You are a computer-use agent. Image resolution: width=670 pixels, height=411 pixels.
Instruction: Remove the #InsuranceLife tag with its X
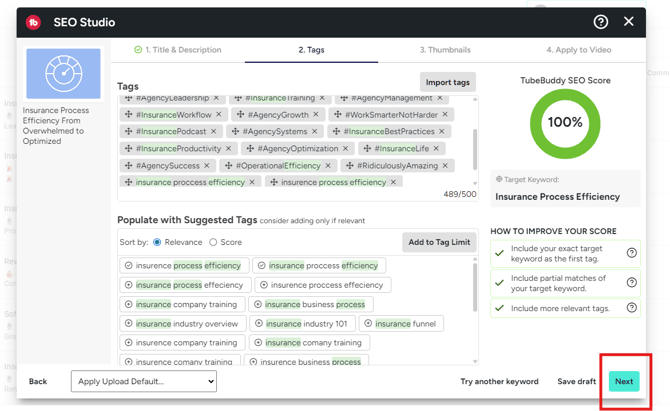click(437, 149)
